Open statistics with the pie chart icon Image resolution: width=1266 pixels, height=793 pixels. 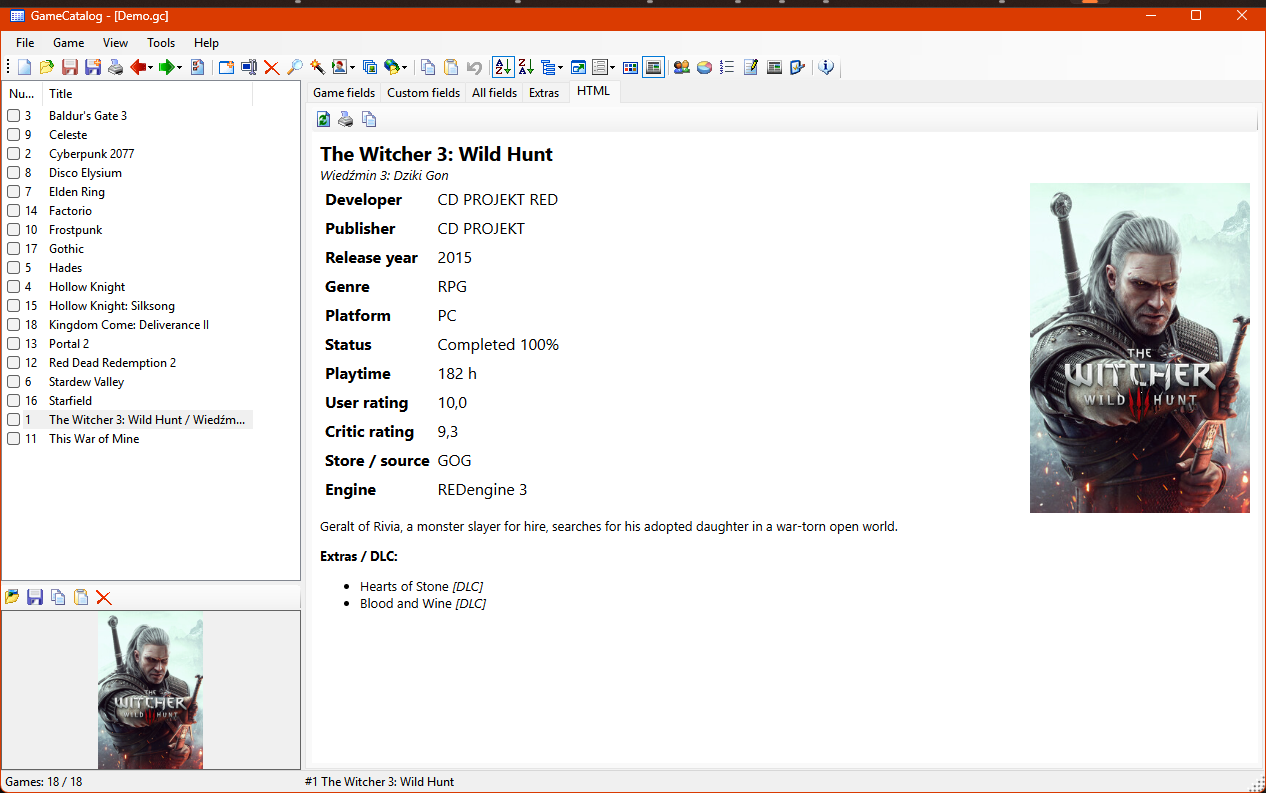coord(705,67)
